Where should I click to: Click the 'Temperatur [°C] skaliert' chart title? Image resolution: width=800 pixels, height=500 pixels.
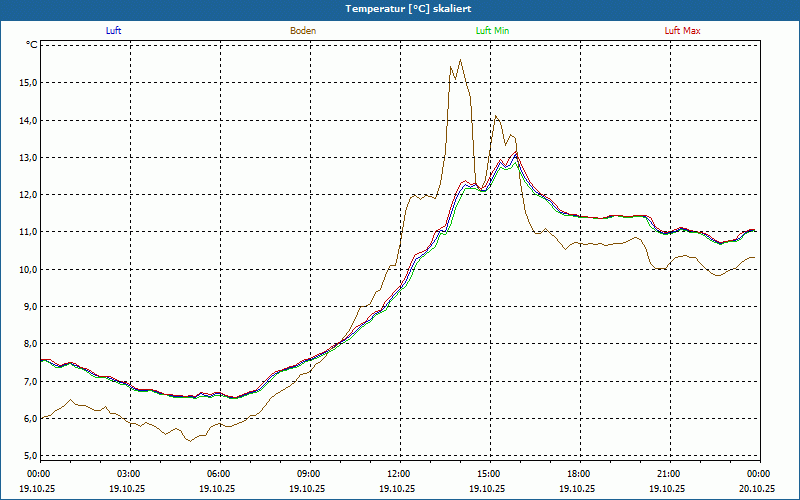(x=400, y=8)
